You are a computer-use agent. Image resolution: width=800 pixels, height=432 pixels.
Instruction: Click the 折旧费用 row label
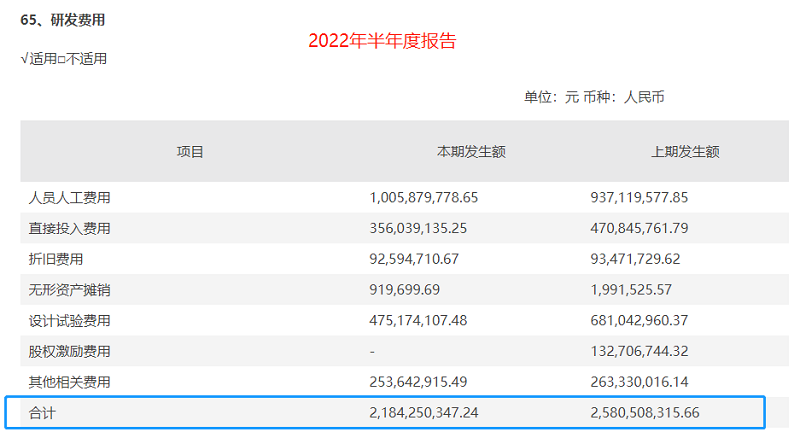click(x=56, y=259)
